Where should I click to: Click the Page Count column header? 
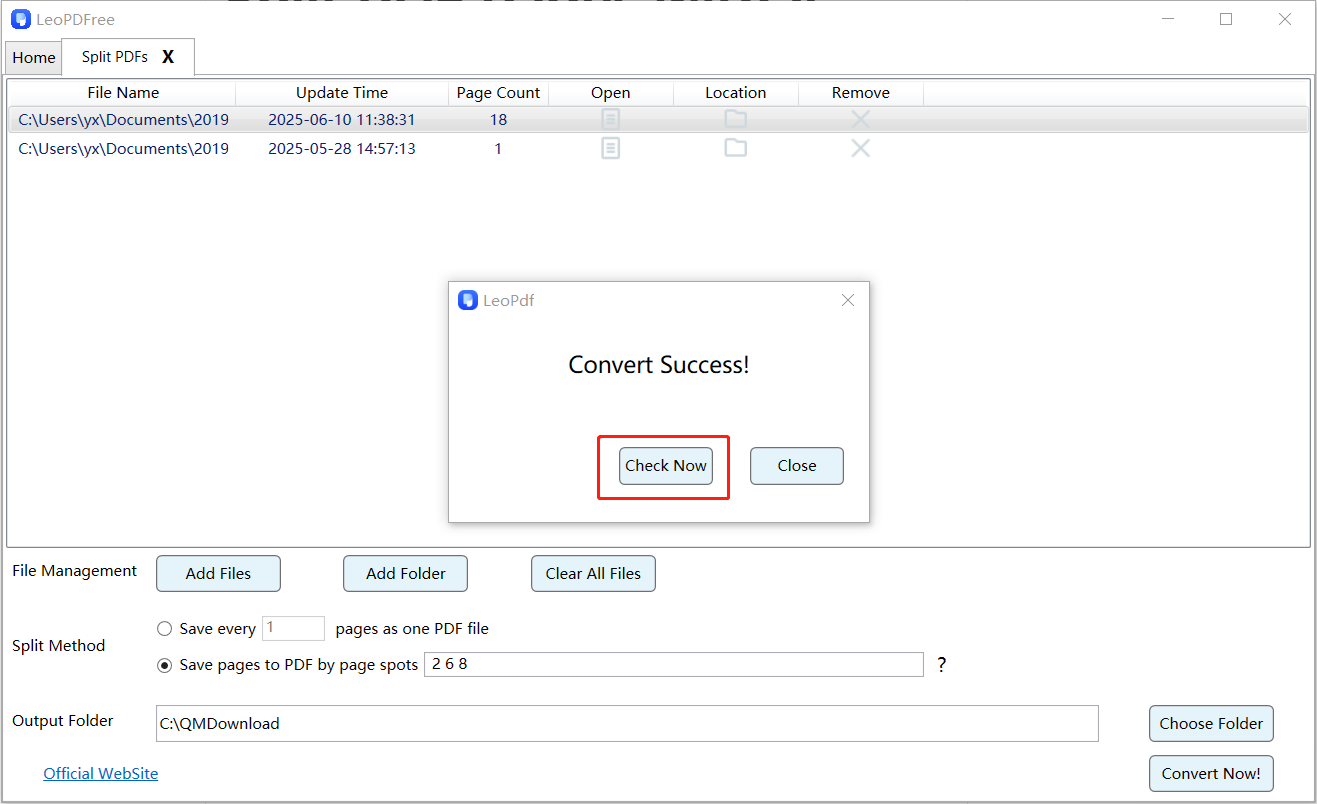pyautogui.click(x=498, y=93)
